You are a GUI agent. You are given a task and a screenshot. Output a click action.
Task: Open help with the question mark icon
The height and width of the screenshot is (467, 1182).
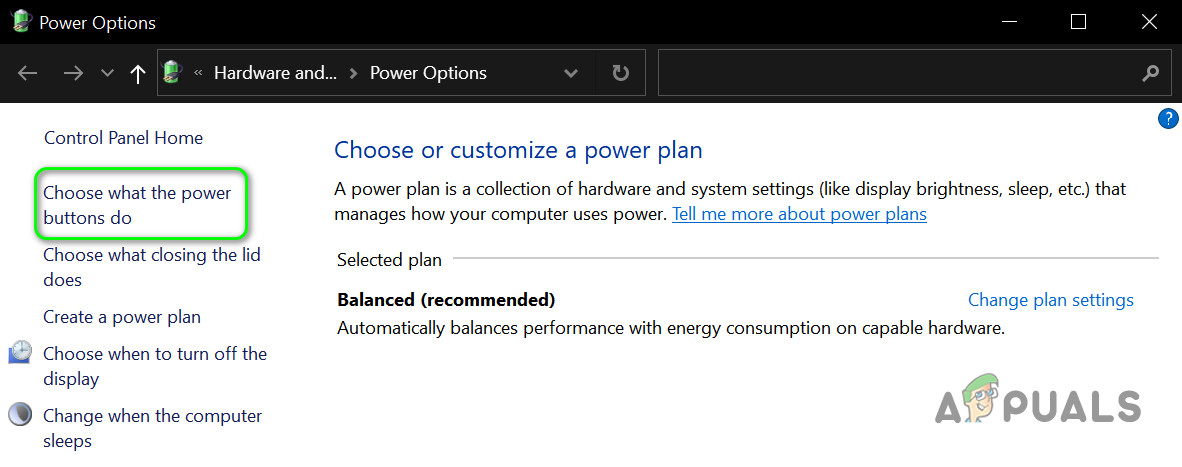(1167, 119)
